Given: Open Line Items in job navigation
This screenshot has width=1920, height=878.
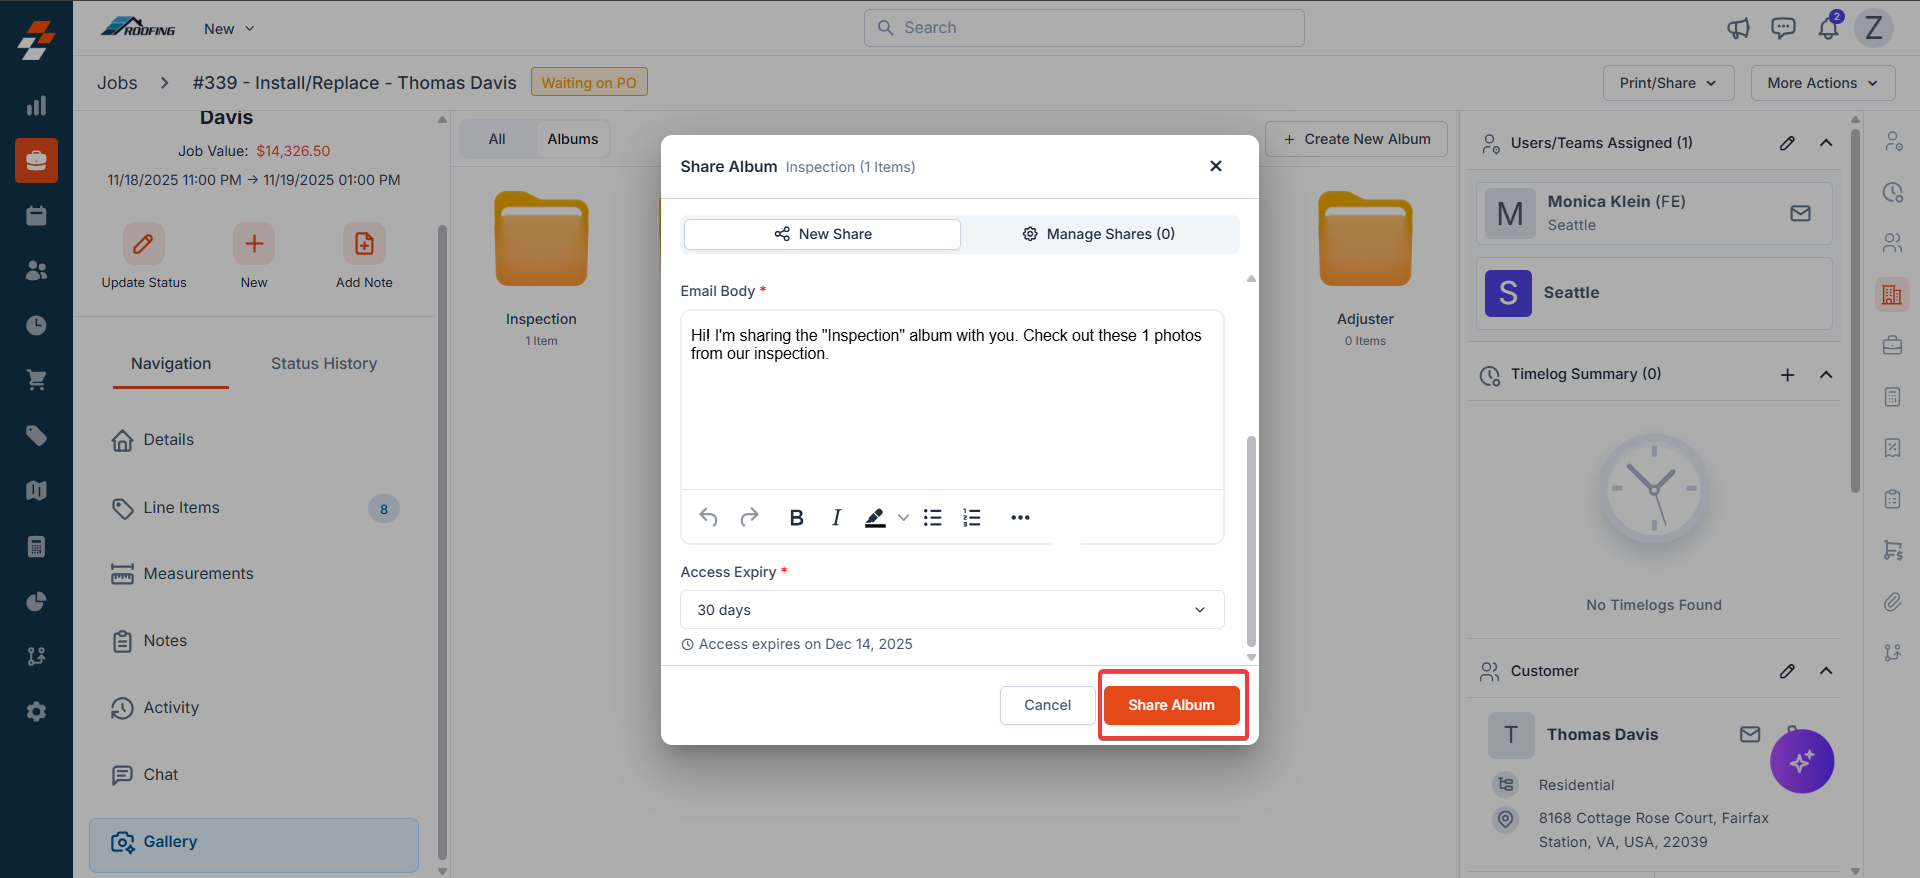Looking at the screenshot, I should tap(254, 508).
